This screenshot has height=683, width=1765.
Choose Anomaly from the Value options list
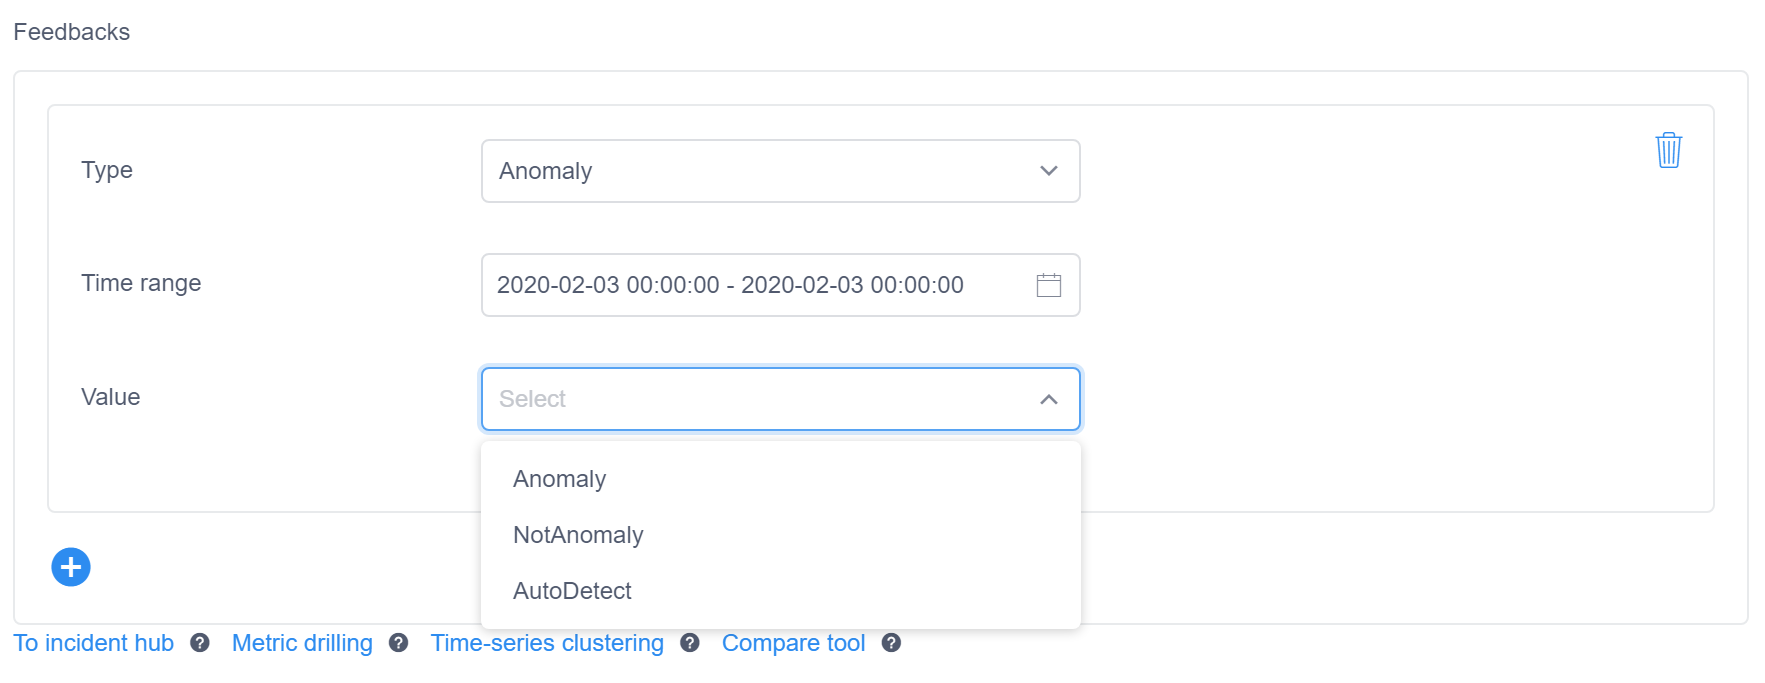560,479
